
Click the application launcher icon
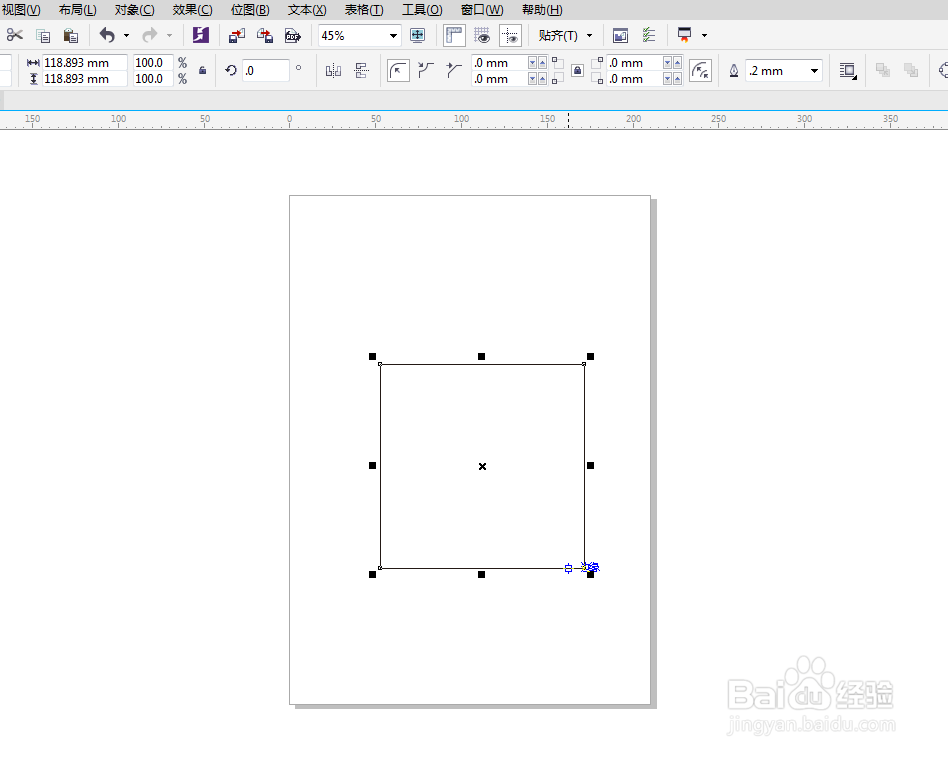(684, 36)
